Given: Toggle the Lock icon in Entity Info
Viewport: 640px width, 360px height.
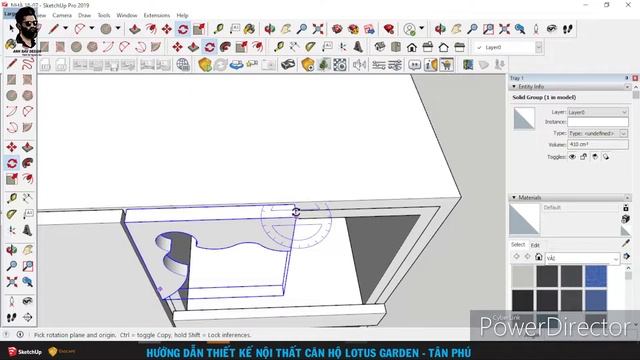Looking at the screenshot, I should 584,157.
